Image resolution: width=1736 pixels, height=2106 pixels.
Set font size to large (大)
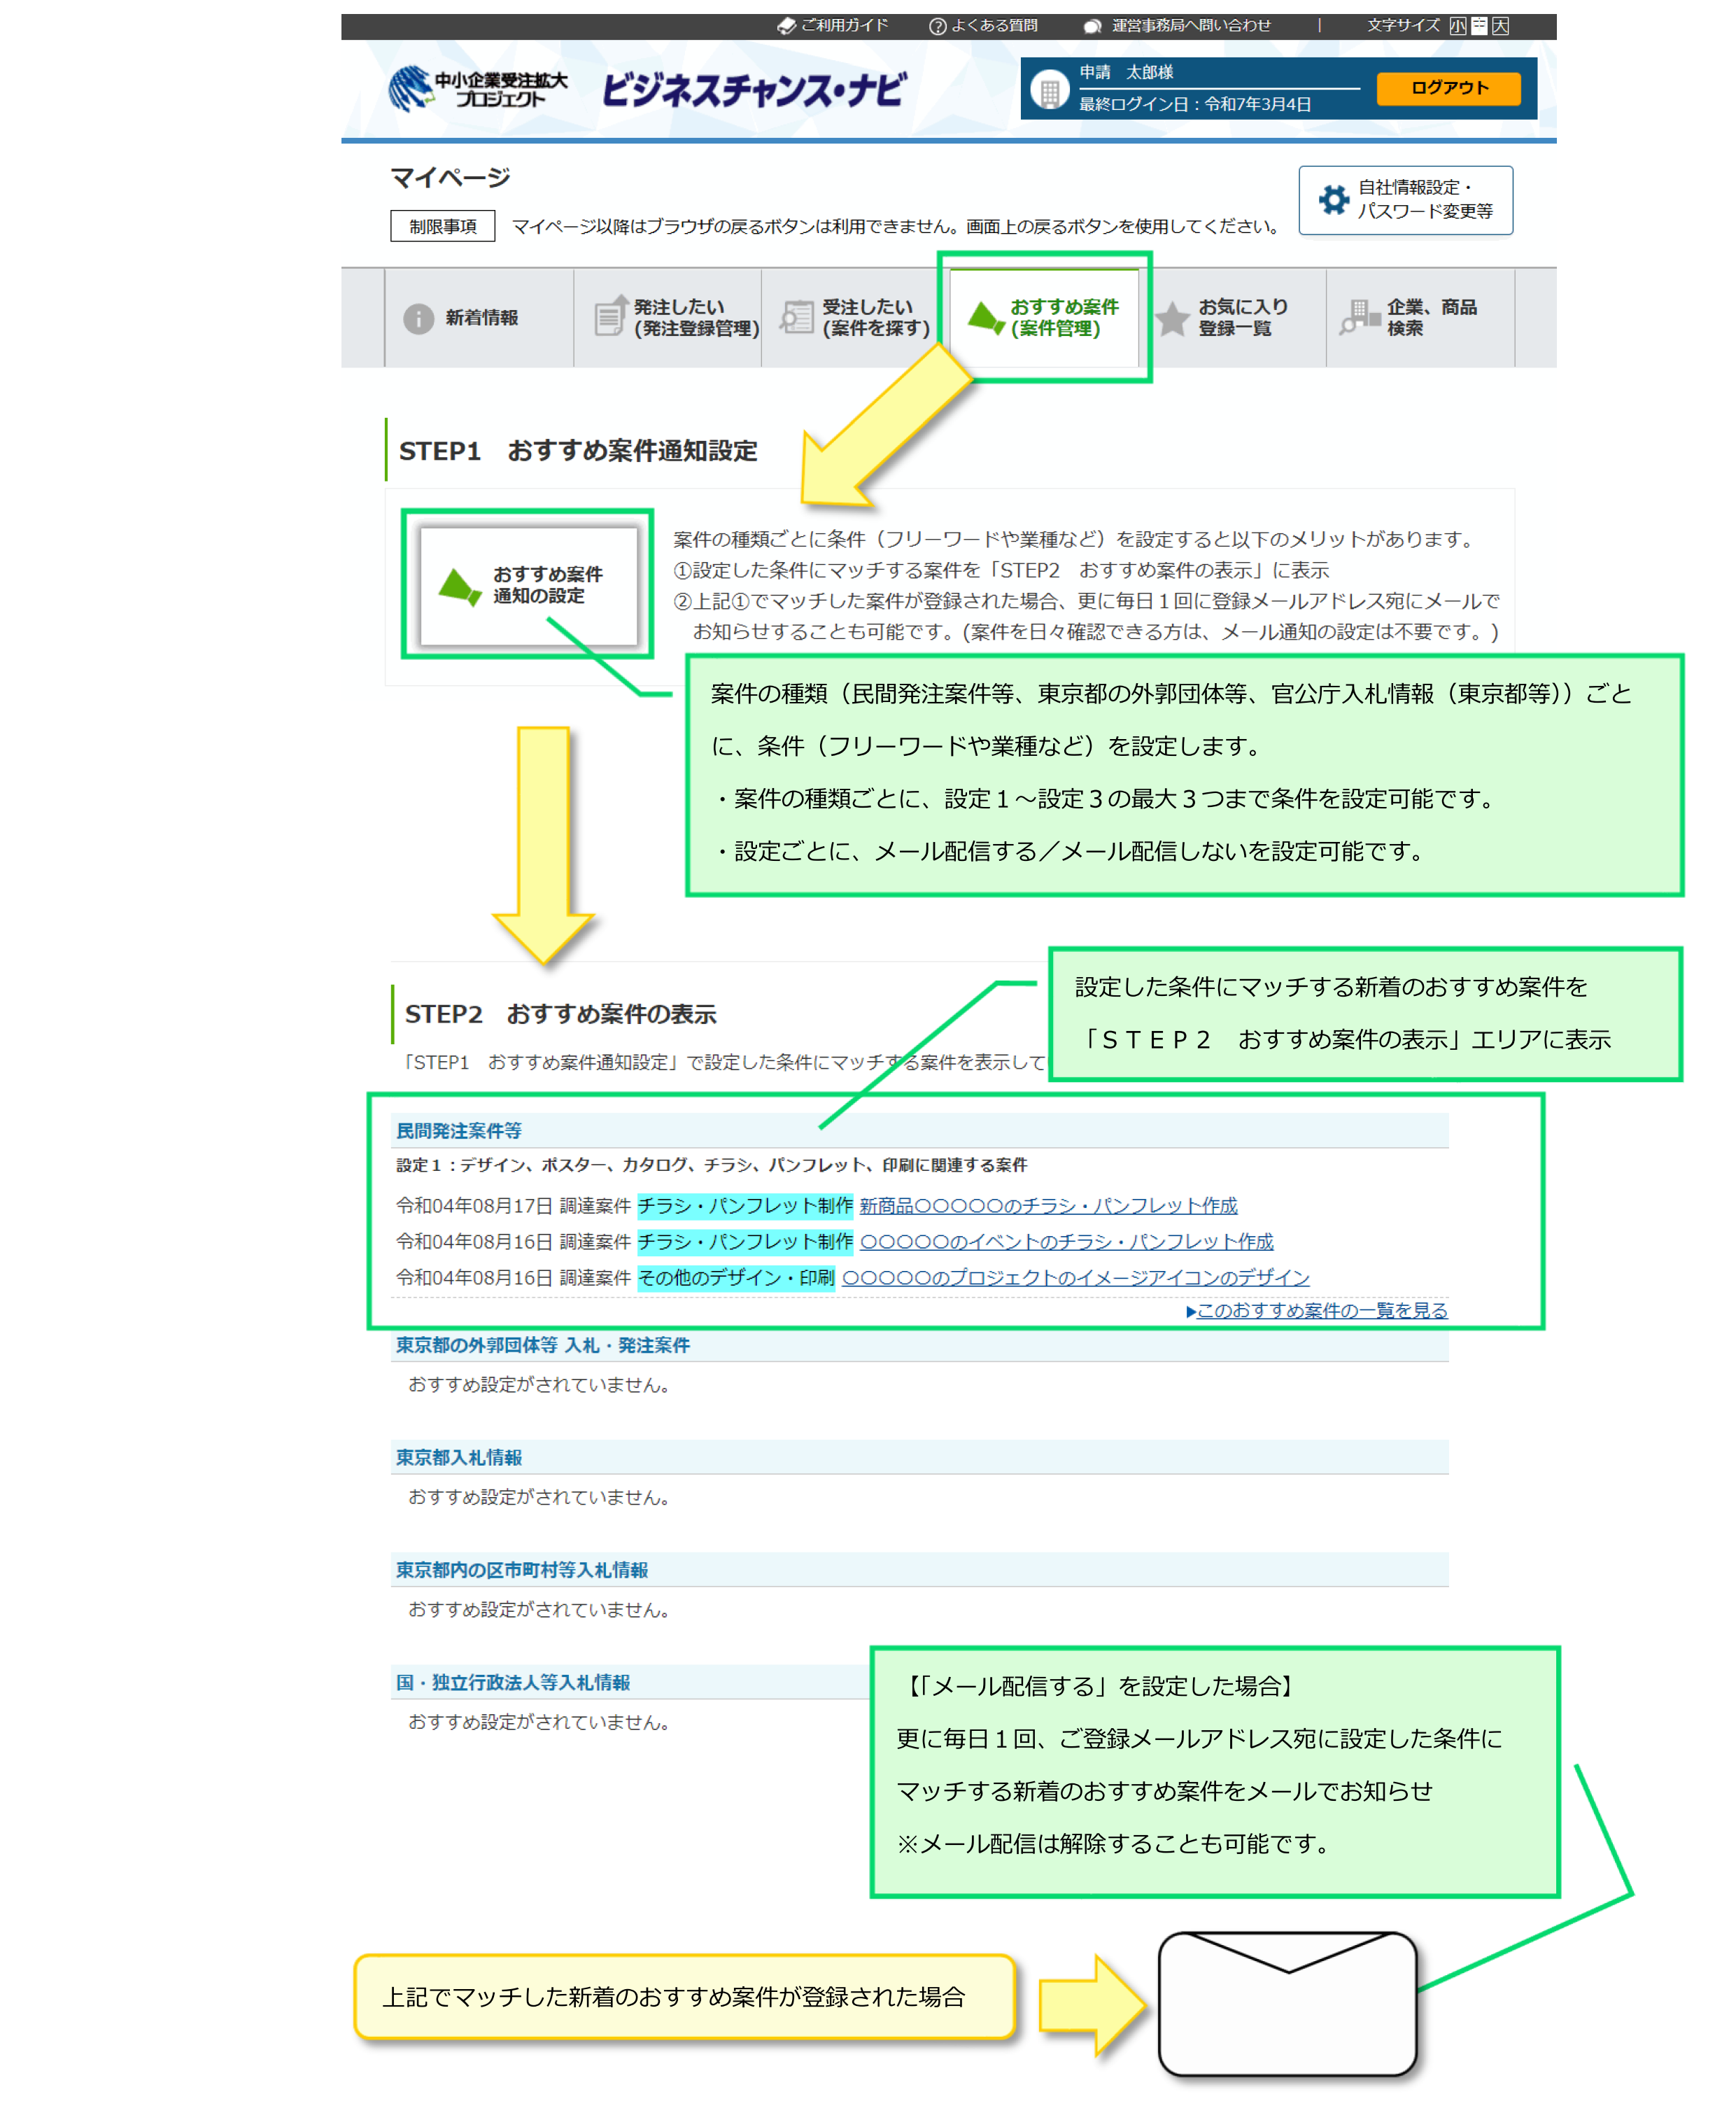pyautogui.click(x=1500, y=26)
